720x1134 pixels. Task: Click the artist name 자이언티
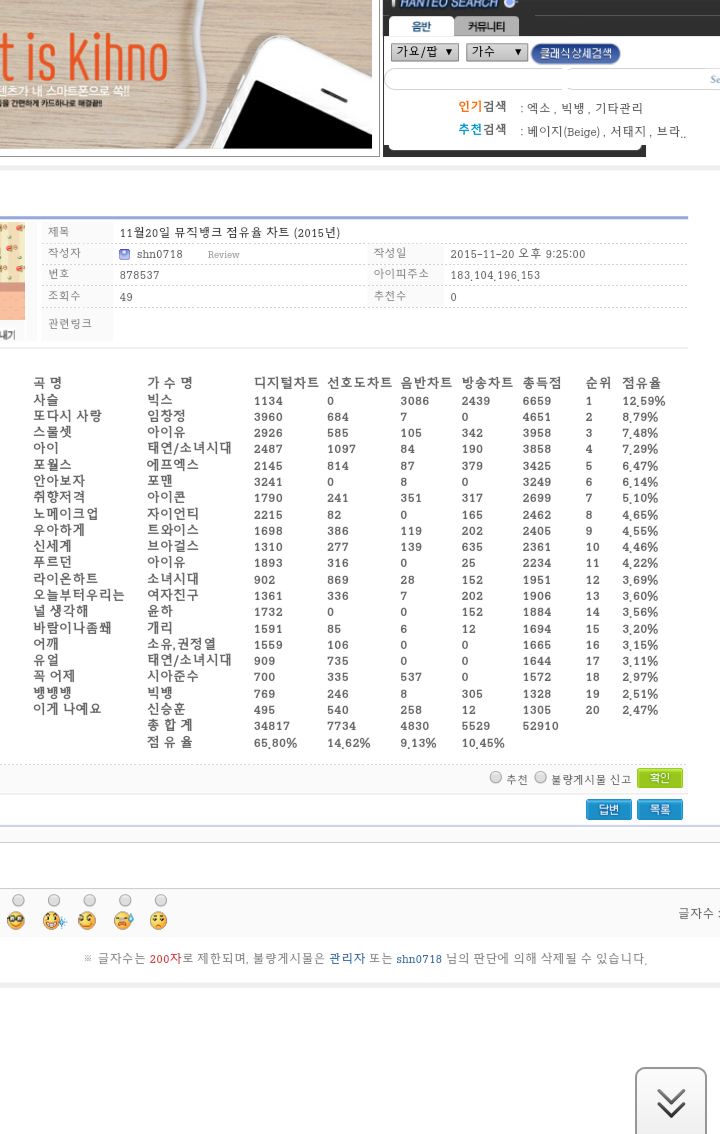tap(173, 514)
